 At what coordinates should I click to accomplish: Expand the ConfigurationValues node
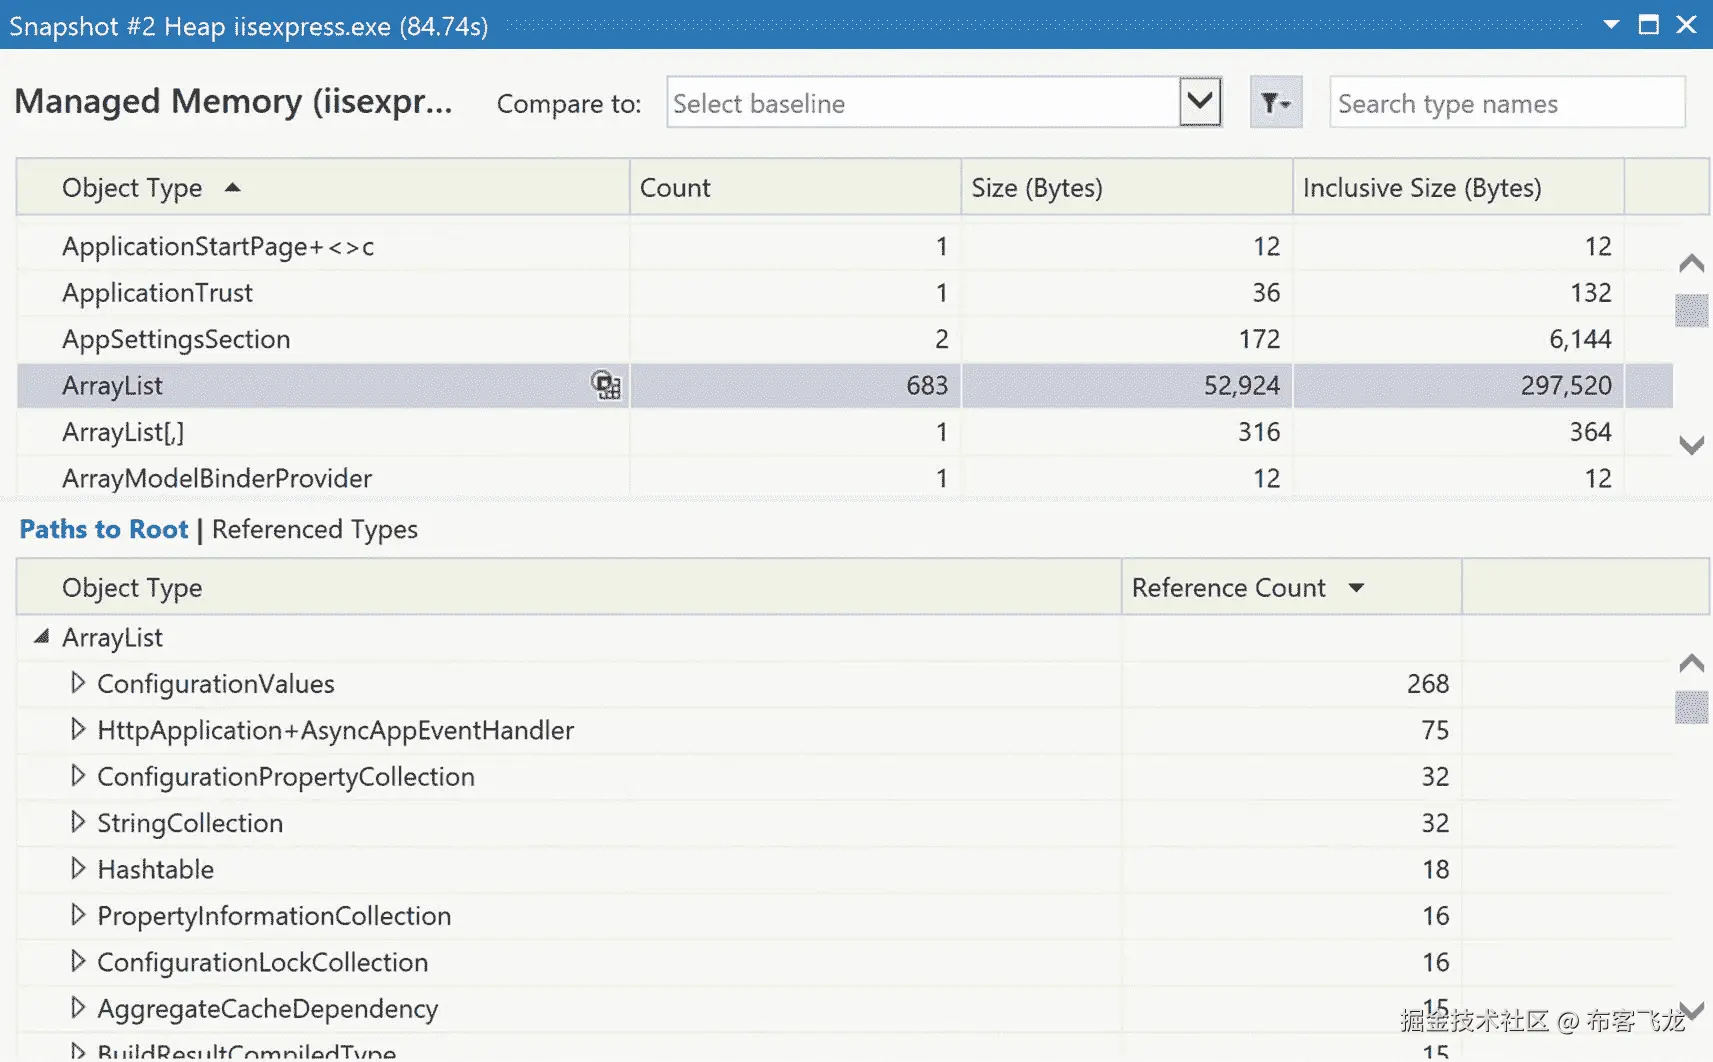coord(78,683)
